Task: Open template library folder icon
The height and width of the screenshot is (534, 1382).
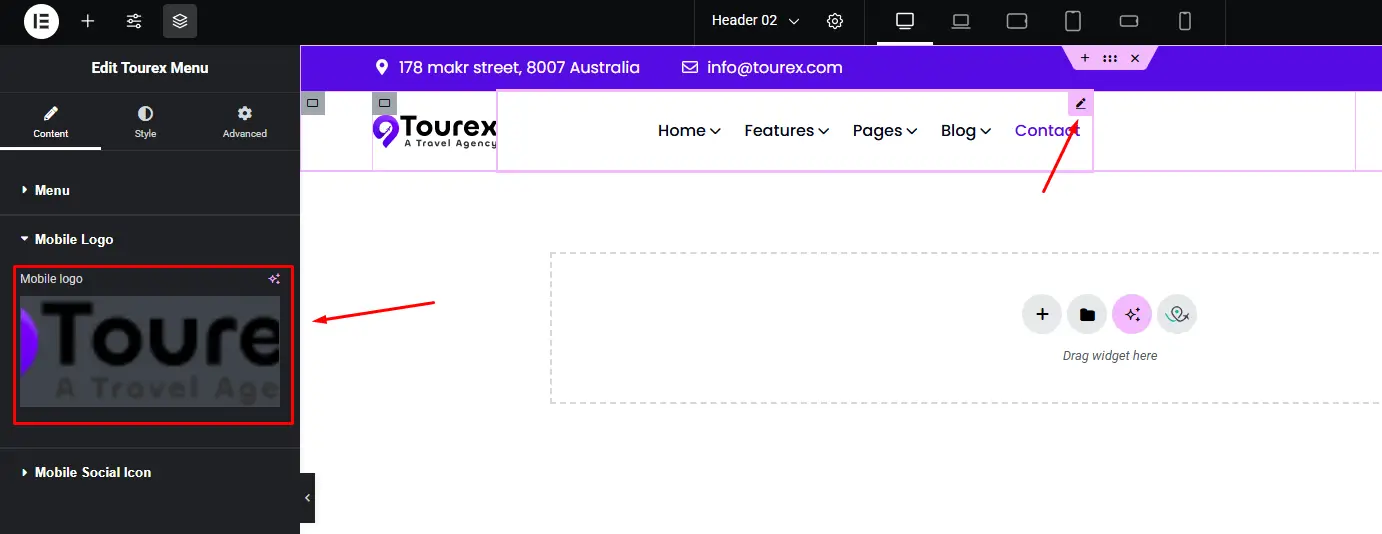Action: [1087, 314]
